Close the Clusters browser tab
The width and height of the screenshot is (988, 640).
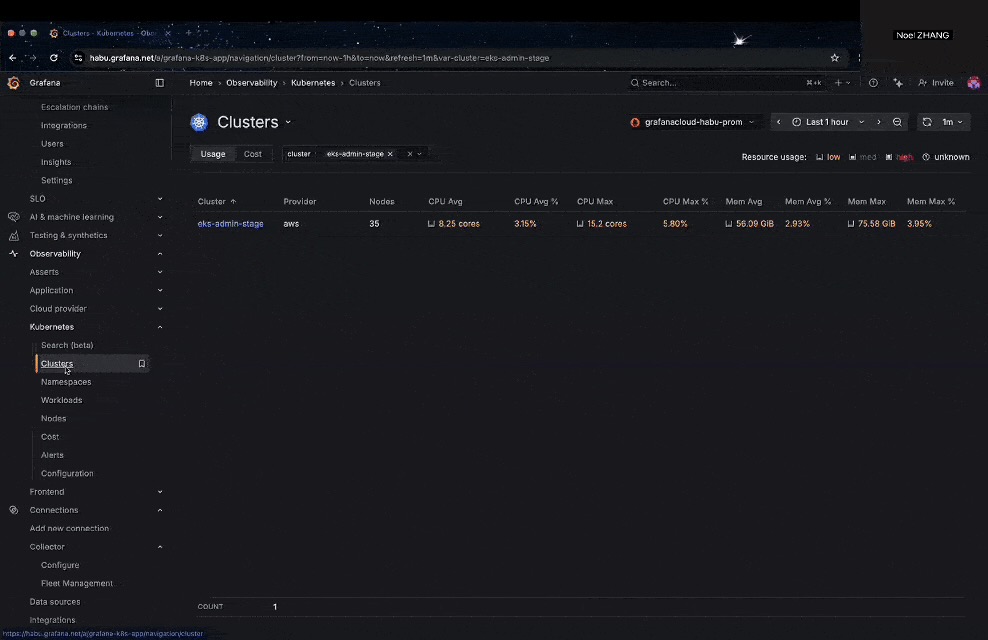(168, 33)
